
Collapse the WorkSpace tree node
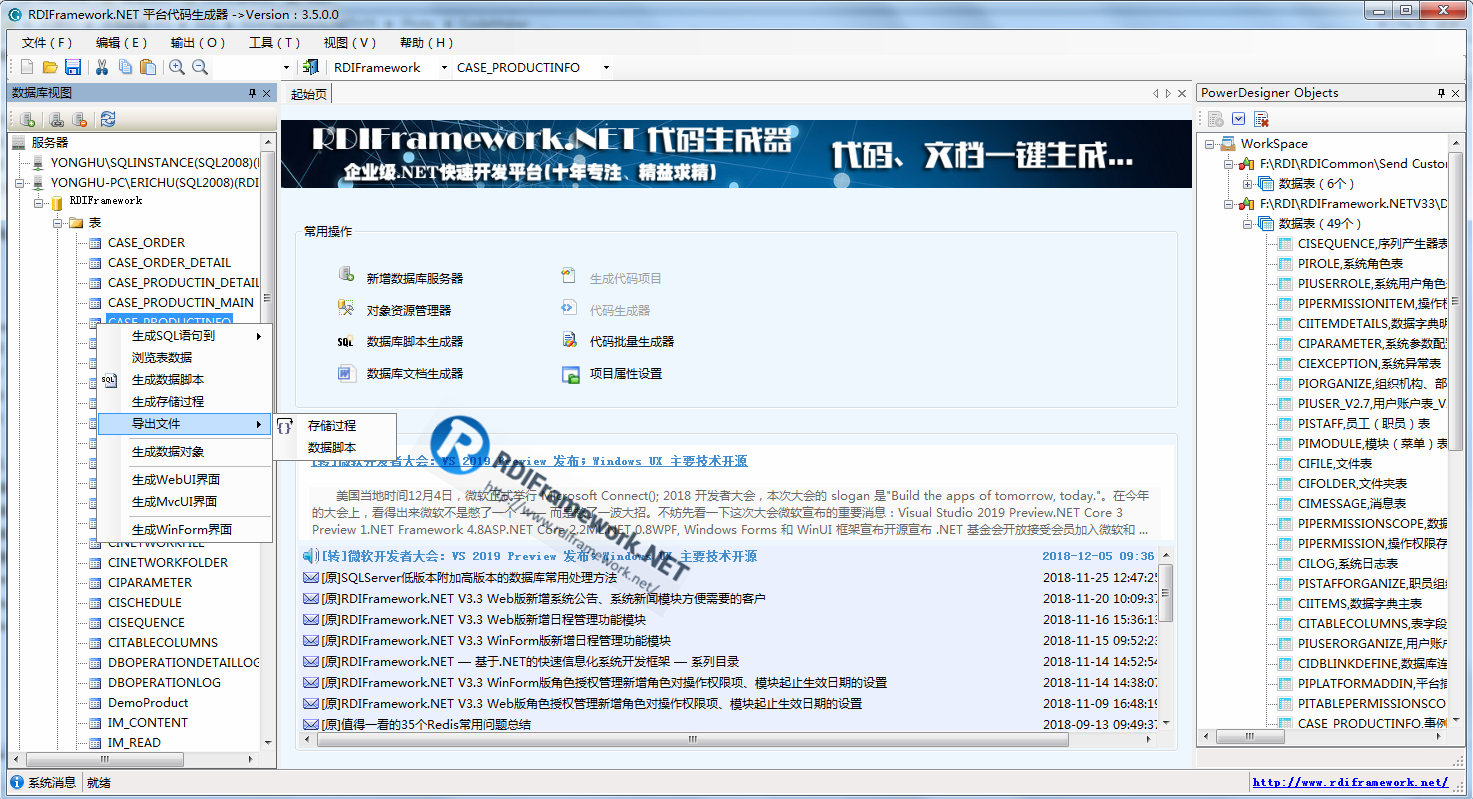[x=1210, y=143]
